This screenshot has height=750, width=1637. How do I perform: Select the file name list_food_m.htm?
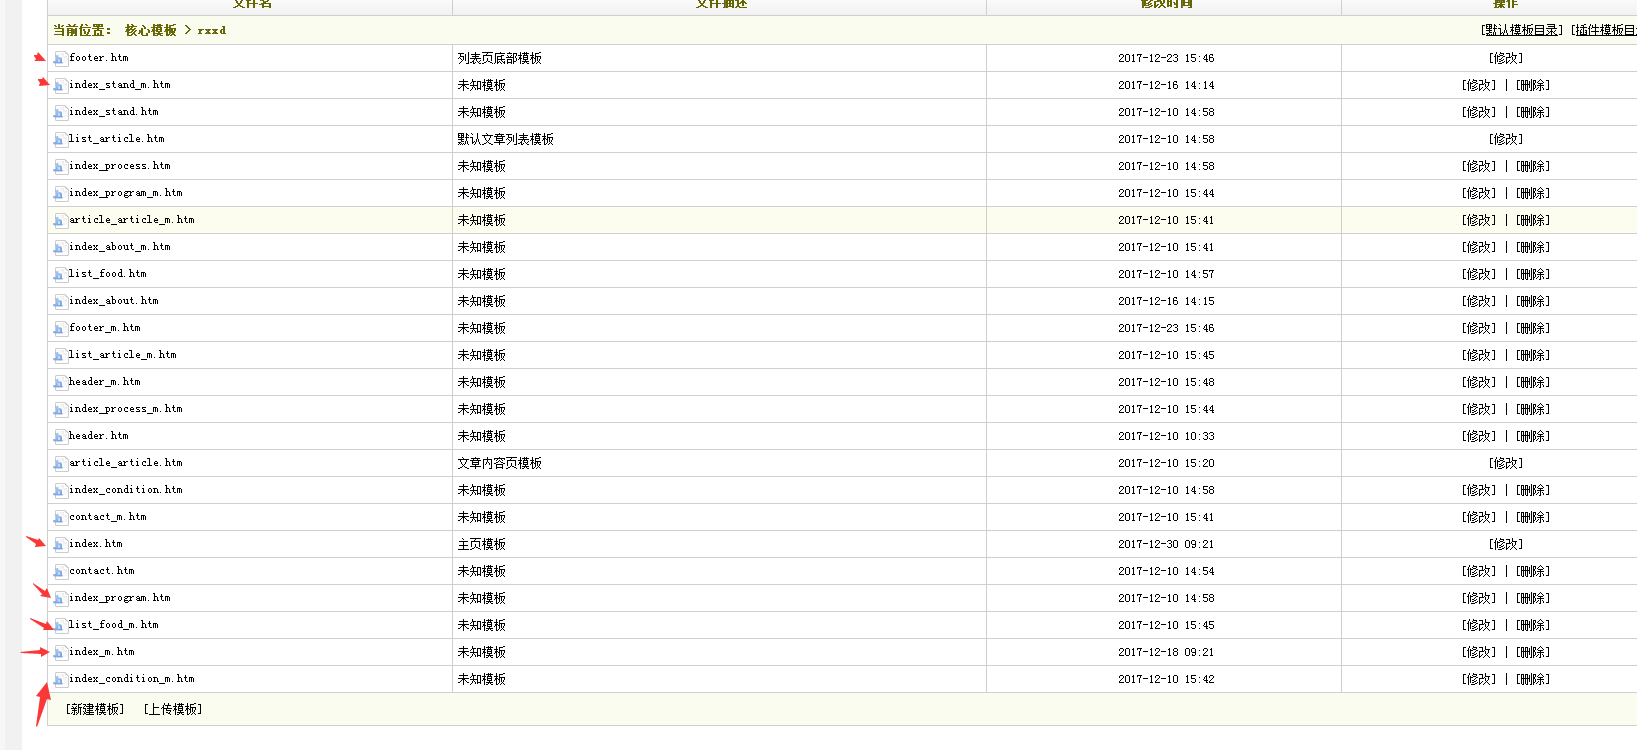tap(114, 625)
